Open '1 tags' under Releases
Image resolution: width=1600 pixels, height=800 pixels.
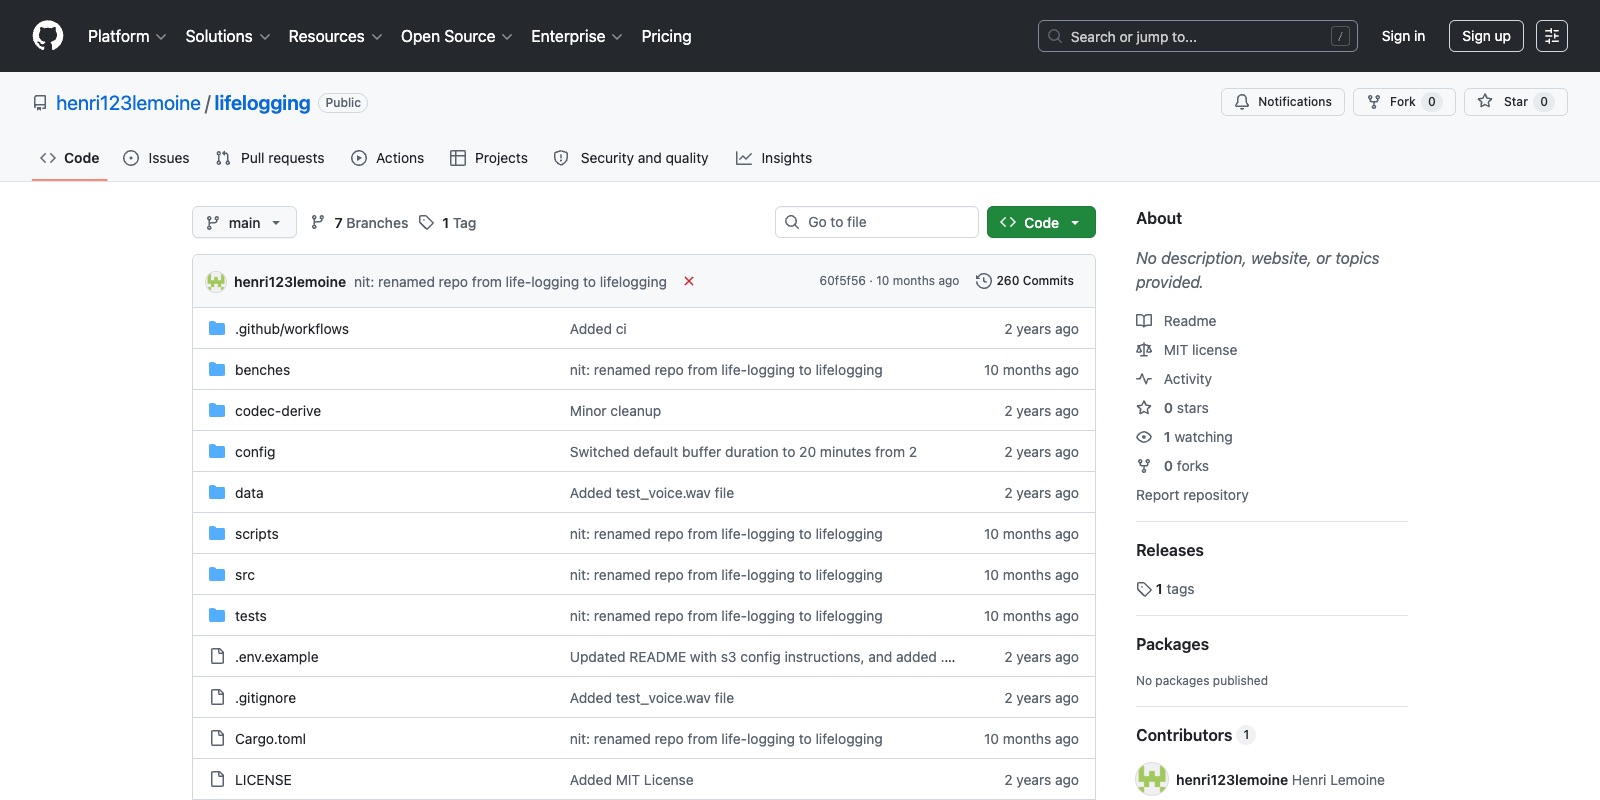tap(1165, 589)
